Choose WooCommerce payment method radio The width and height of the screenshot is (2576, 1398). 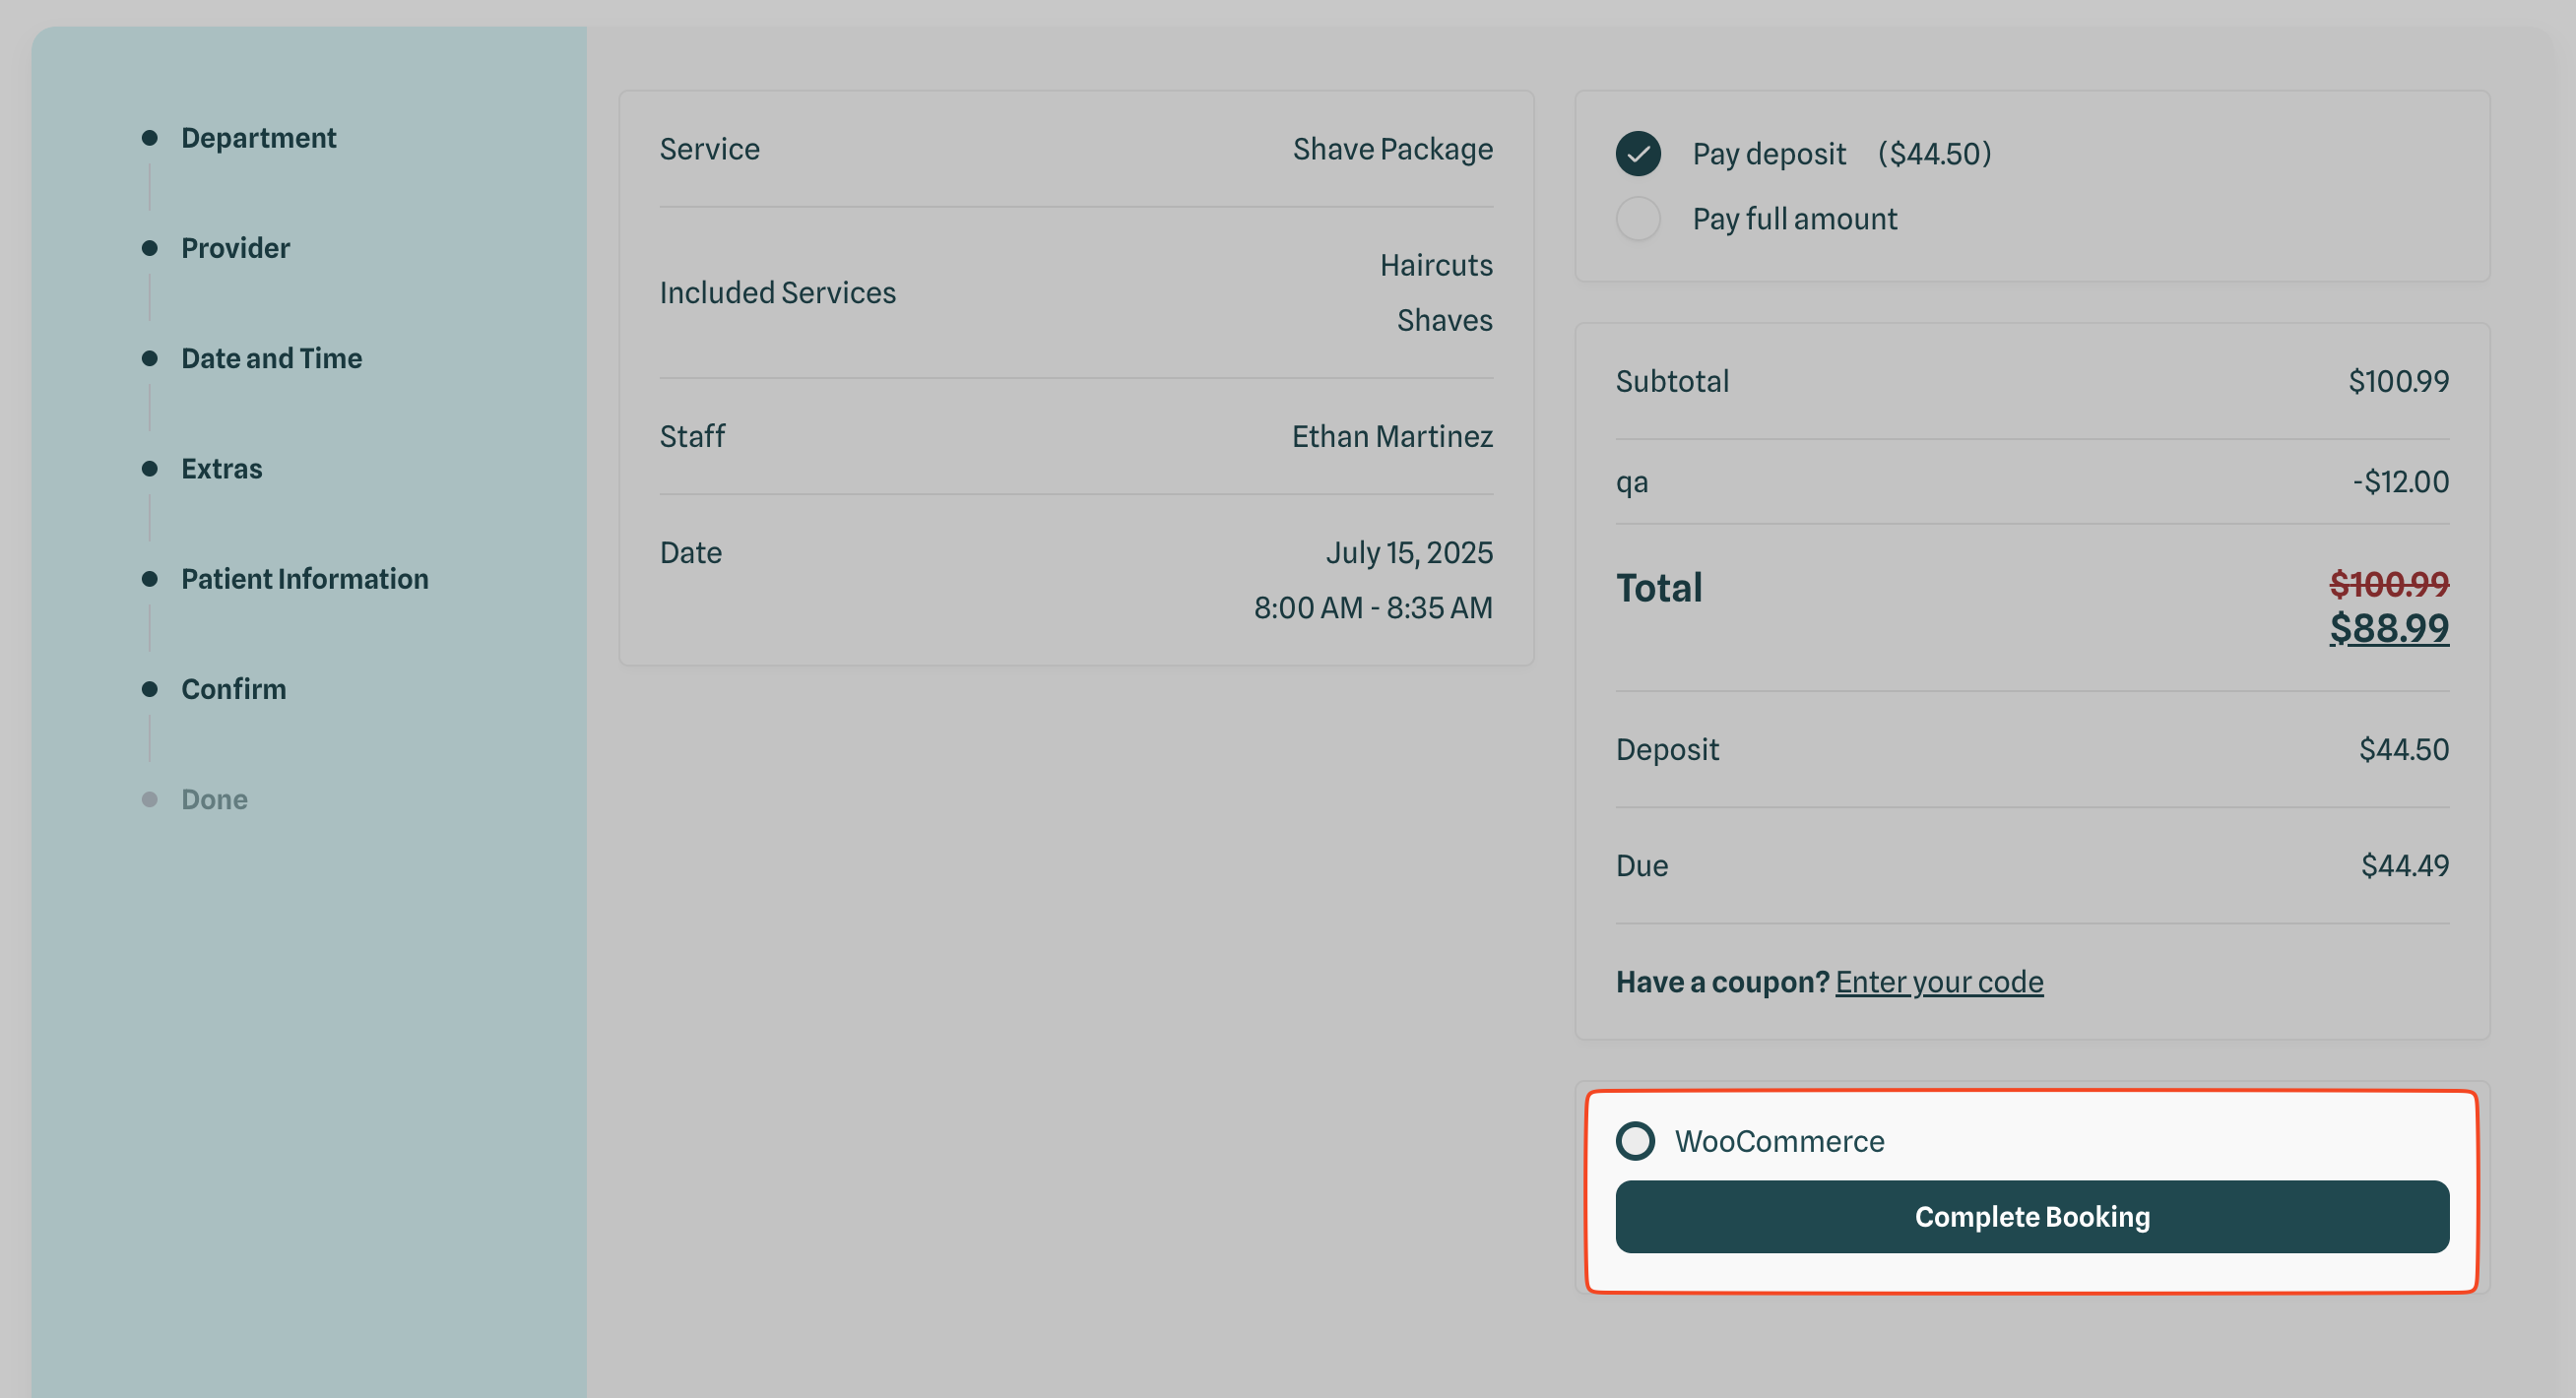[x=1636, y=1141]
